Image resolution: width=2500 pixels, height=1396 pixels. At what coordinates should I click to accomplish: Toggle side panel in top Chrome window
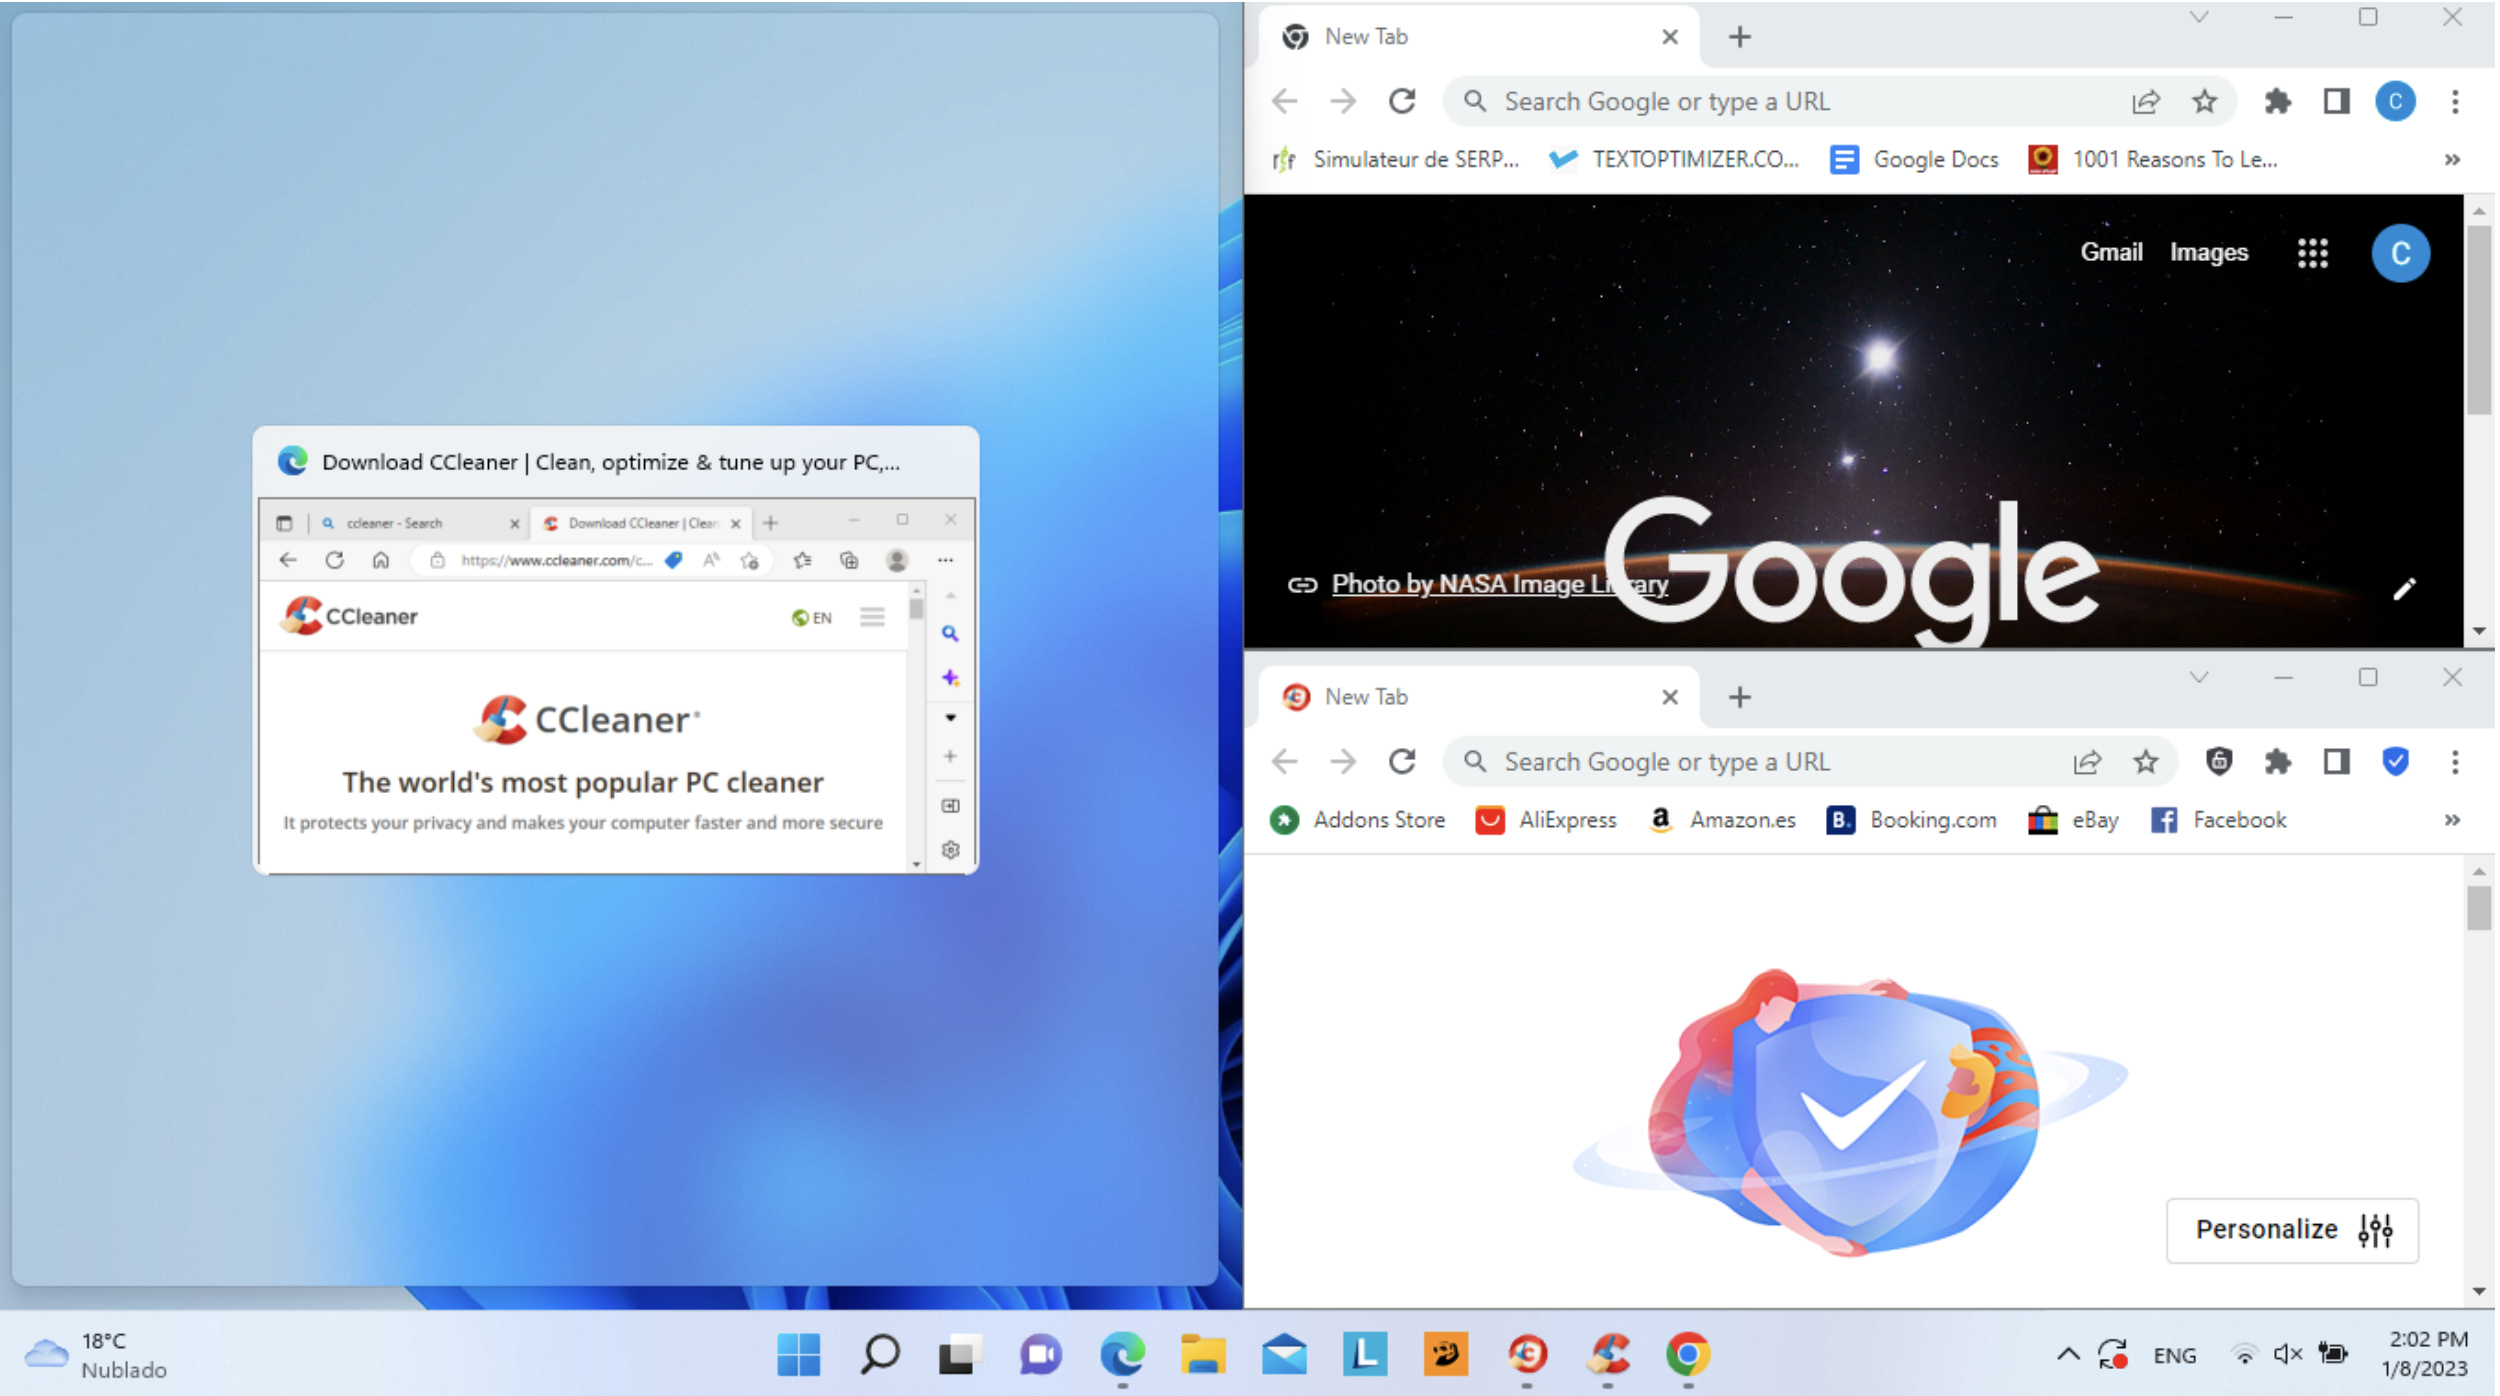tap(2337, 102)
